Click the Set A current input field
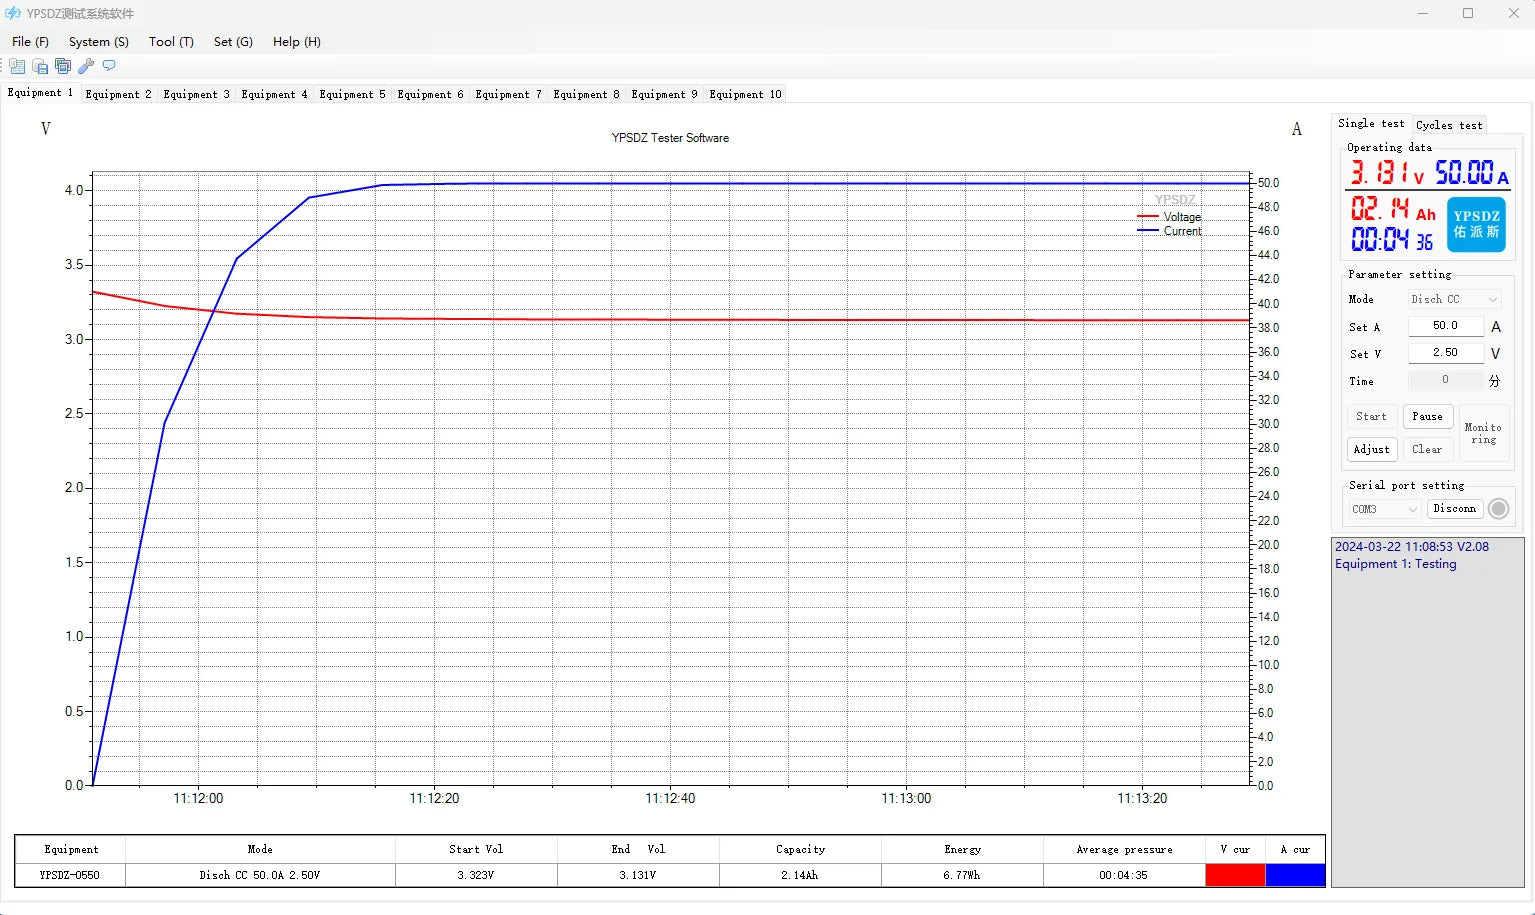 pos(1445,326)
